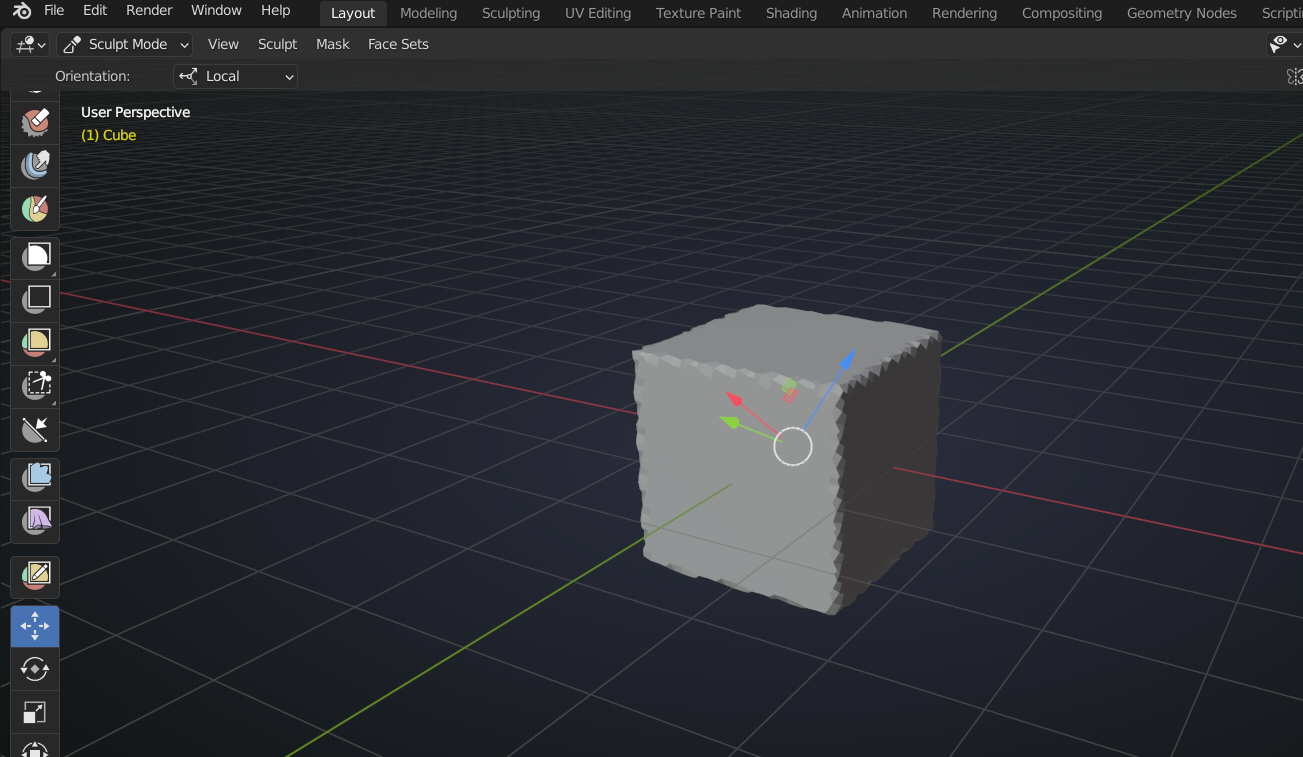Click the "Orientation:" label
The image size is (1303, 757).
(x=92, y=76)
